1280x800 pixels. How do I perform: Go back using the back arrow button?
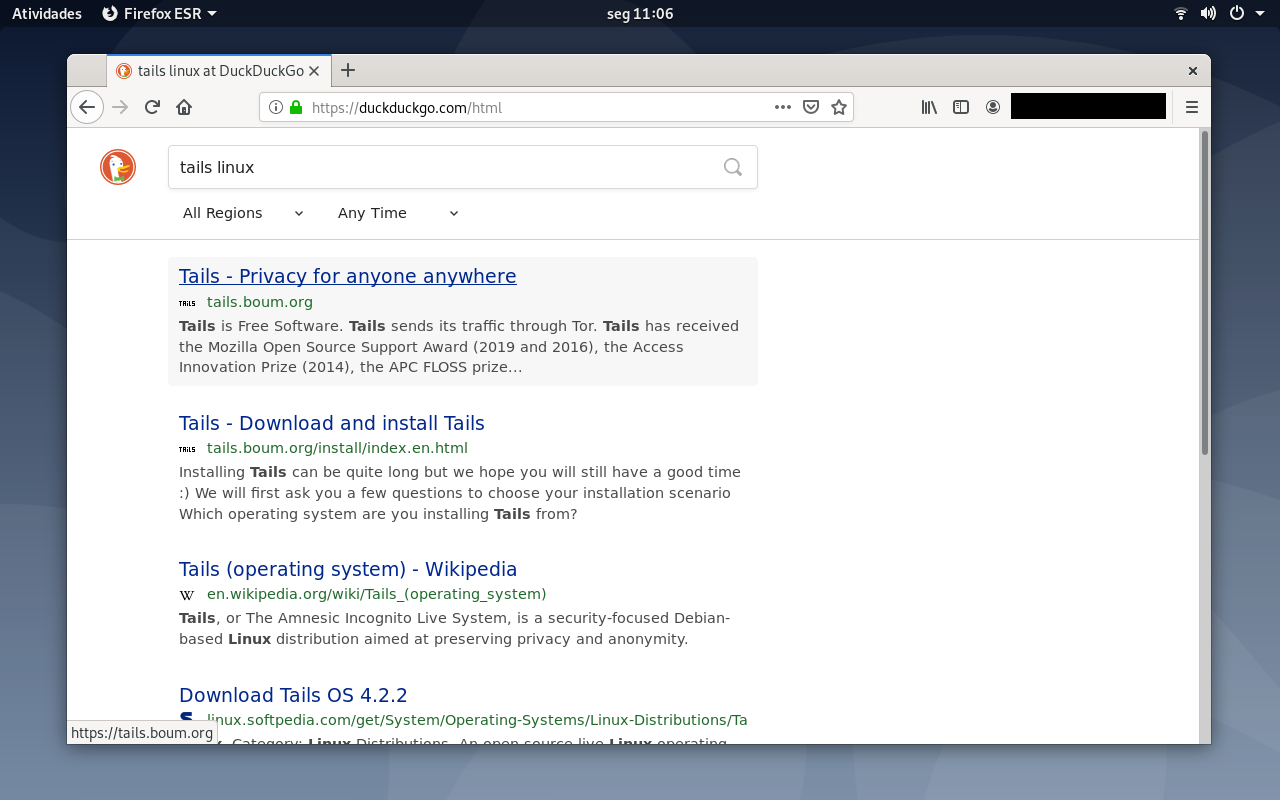pos(87,107)
